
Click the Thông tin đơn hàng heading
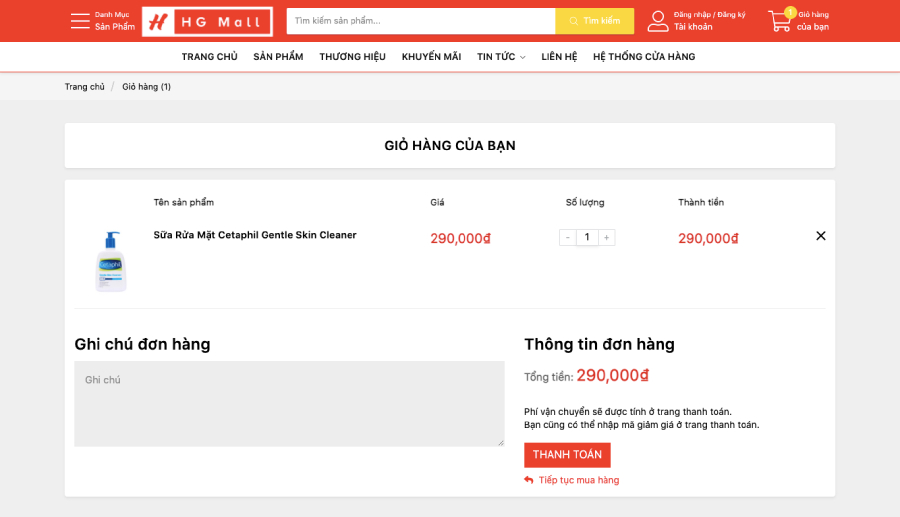point(599,344)
